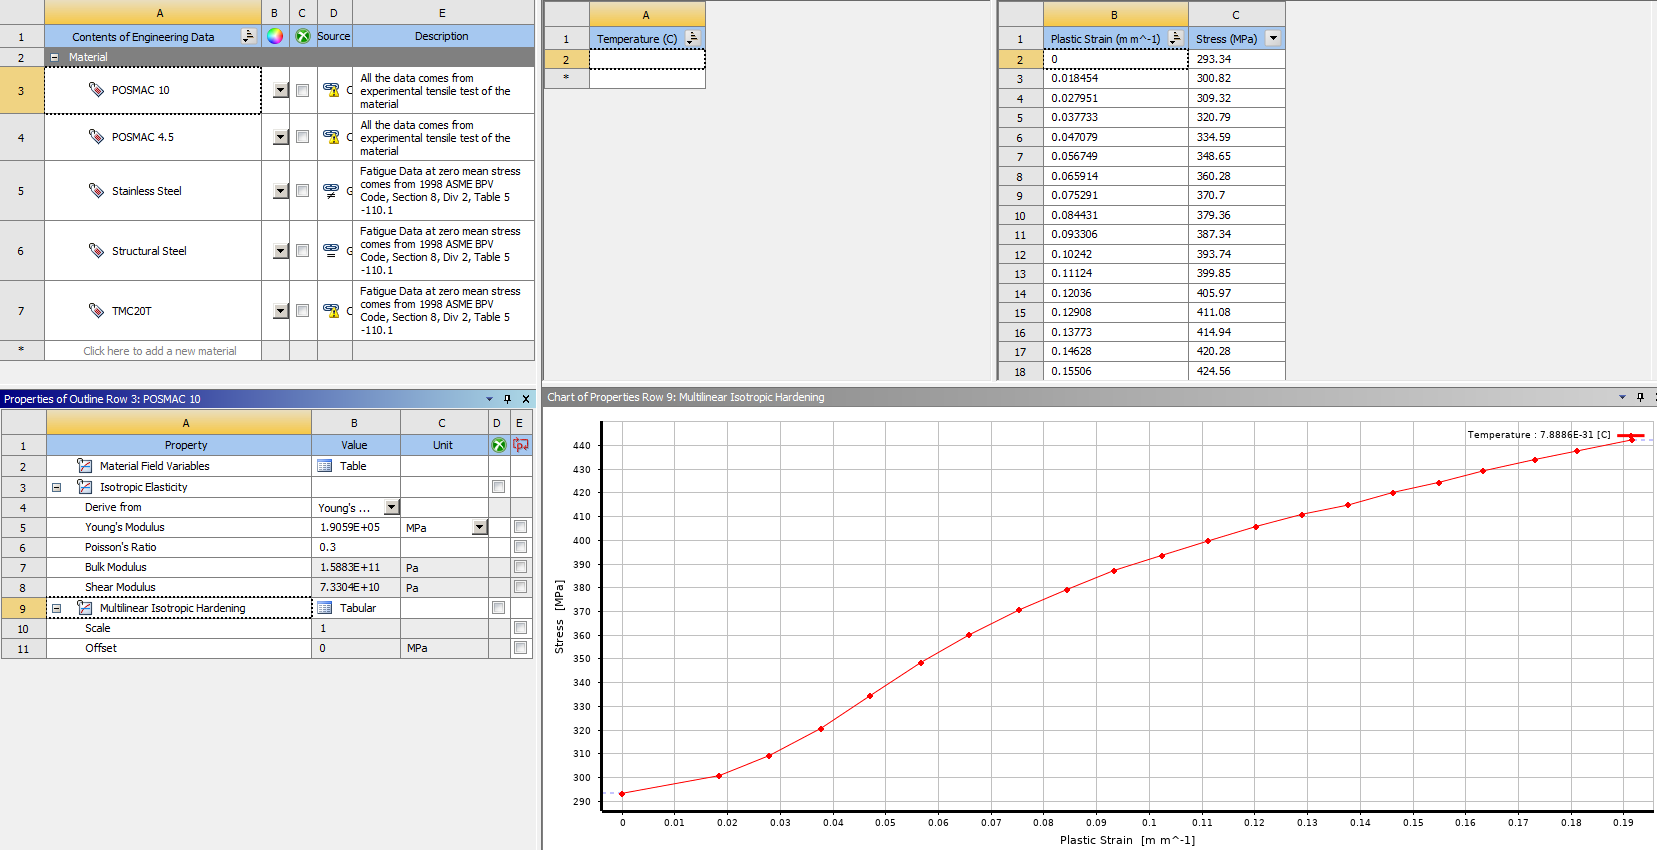Click the sort icon beside Plastic Strain header
This screenshot has height=850, width=1657.
pyautogui.click(x=1175, y=38)
